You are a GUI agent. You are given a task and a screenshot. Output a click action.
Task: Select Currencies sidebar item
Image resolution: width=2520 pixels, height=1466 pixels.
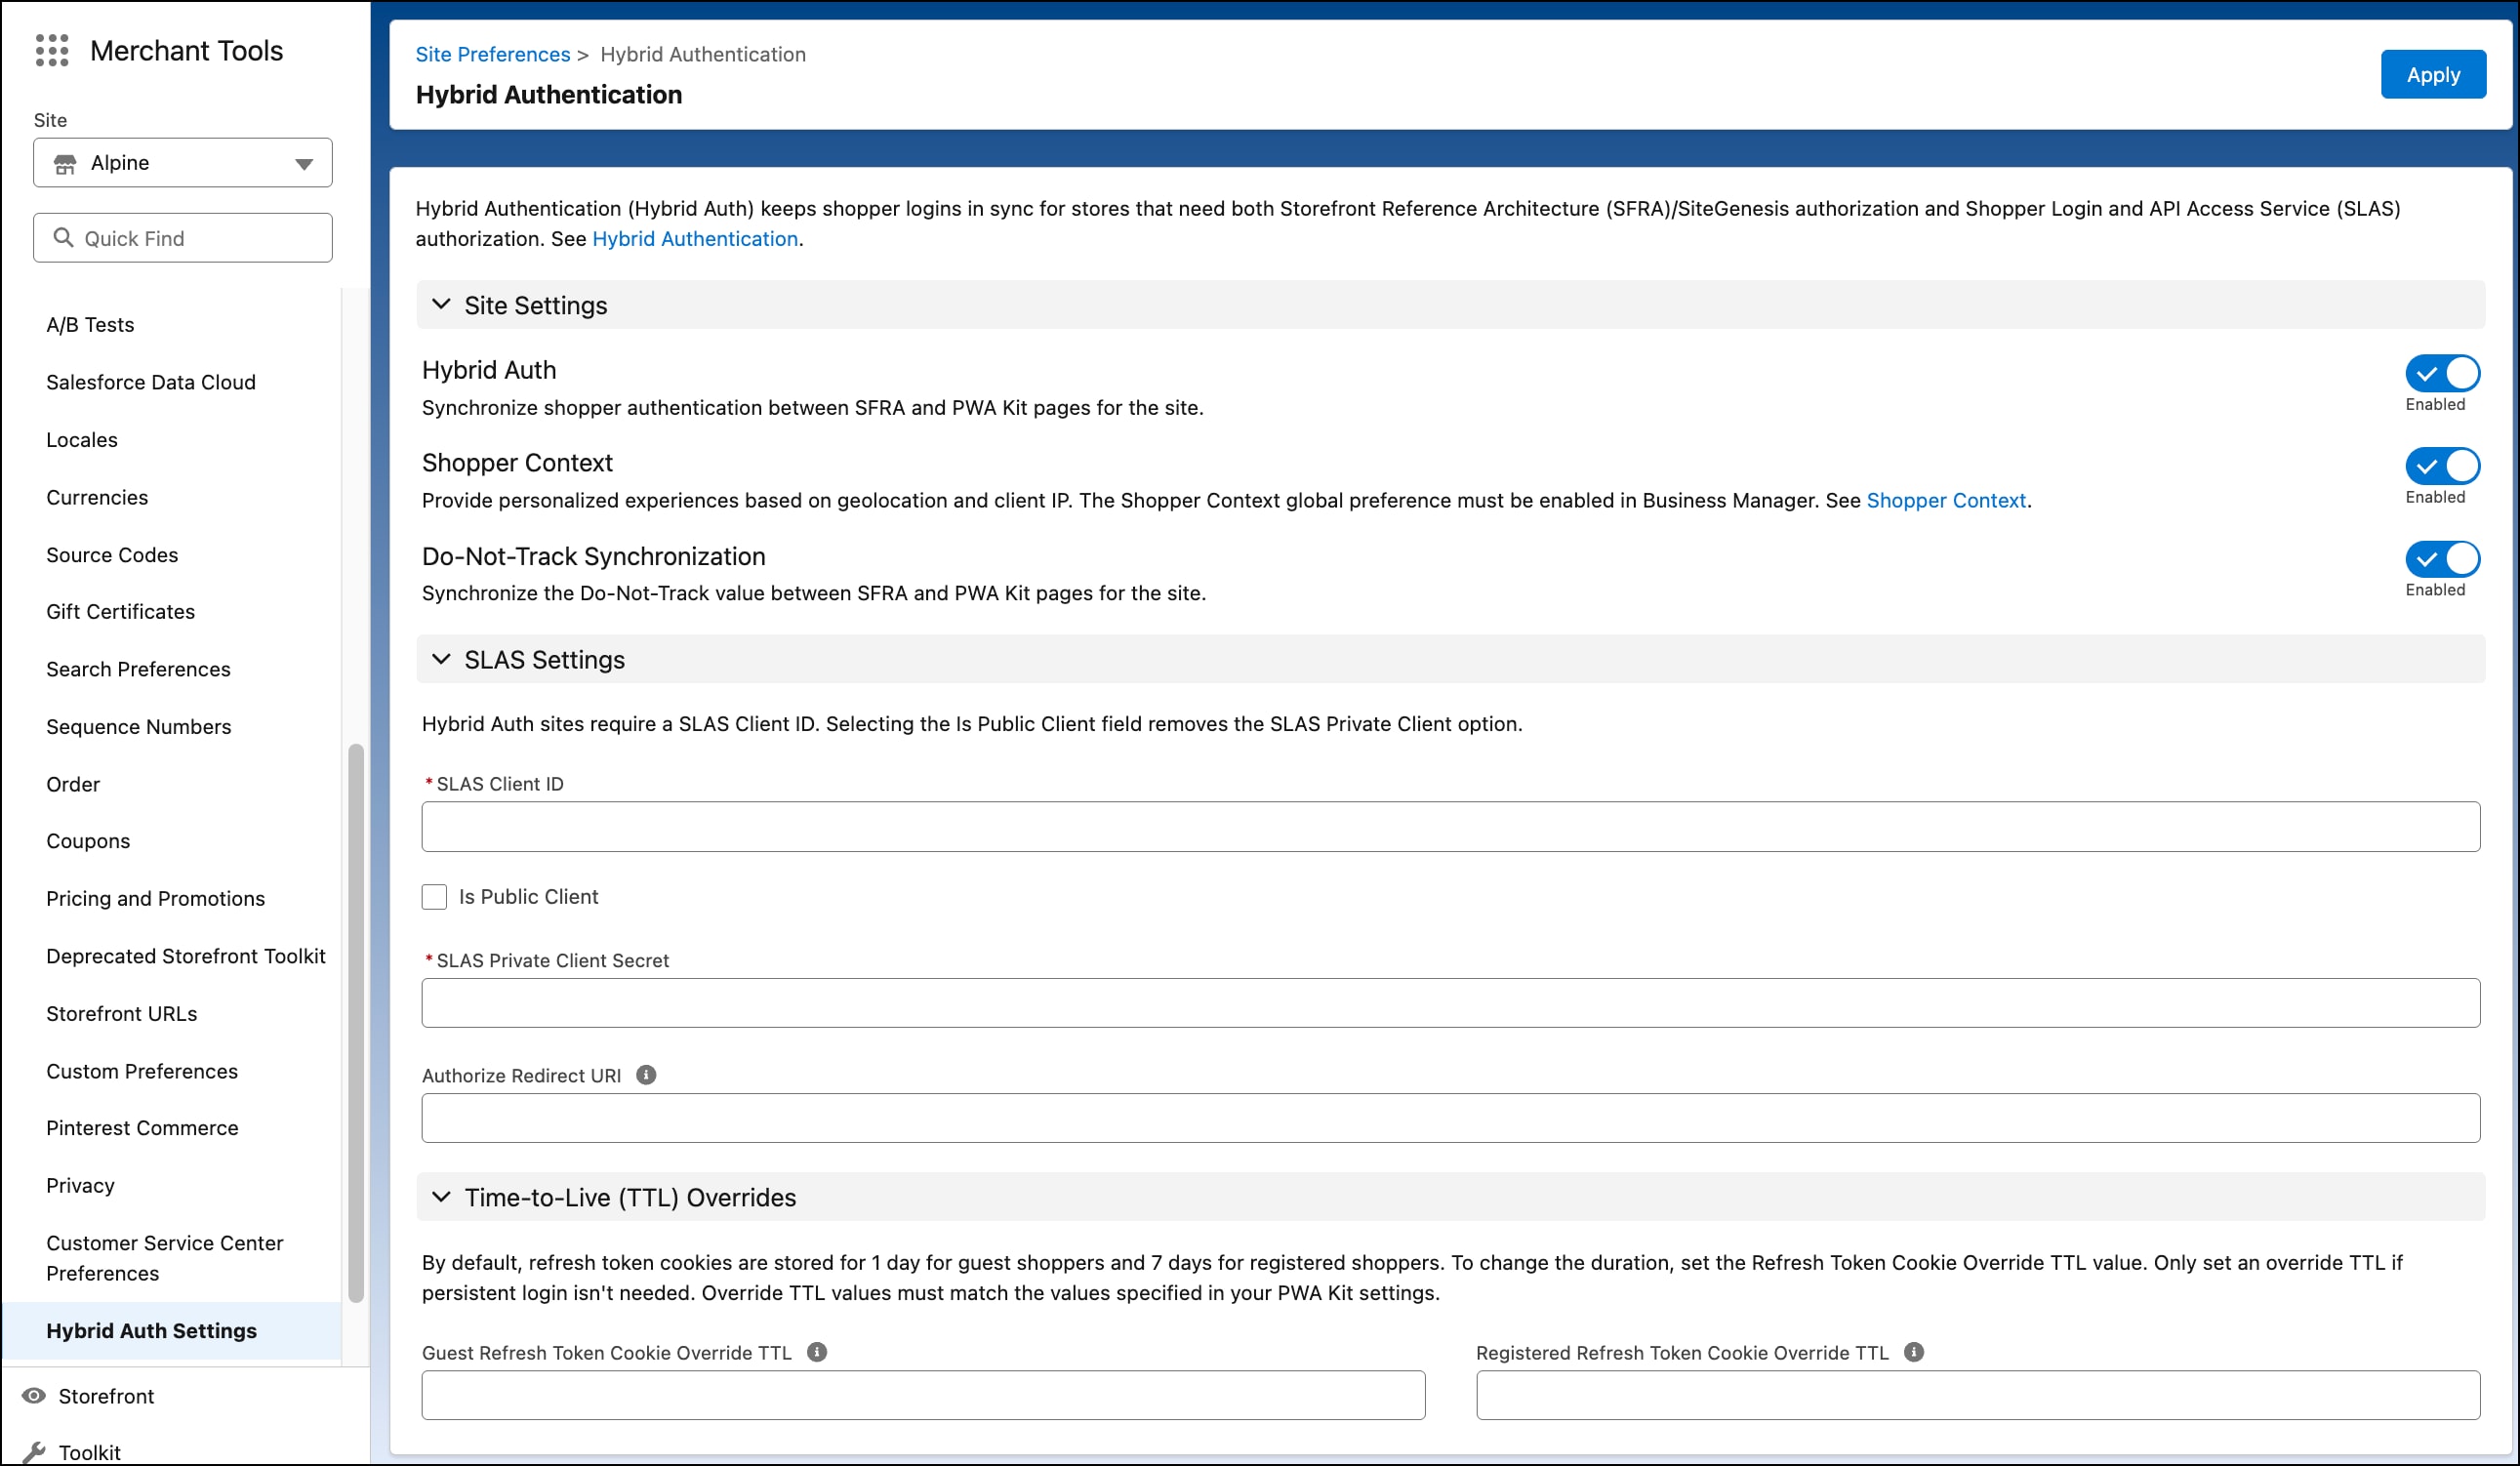(97, 497)
